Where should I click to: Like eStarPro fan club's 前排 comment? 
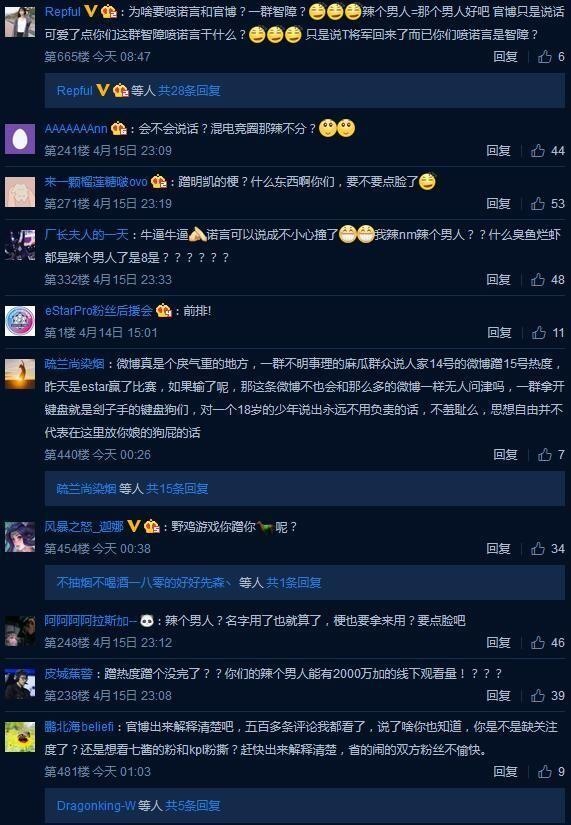coord(548,333)
